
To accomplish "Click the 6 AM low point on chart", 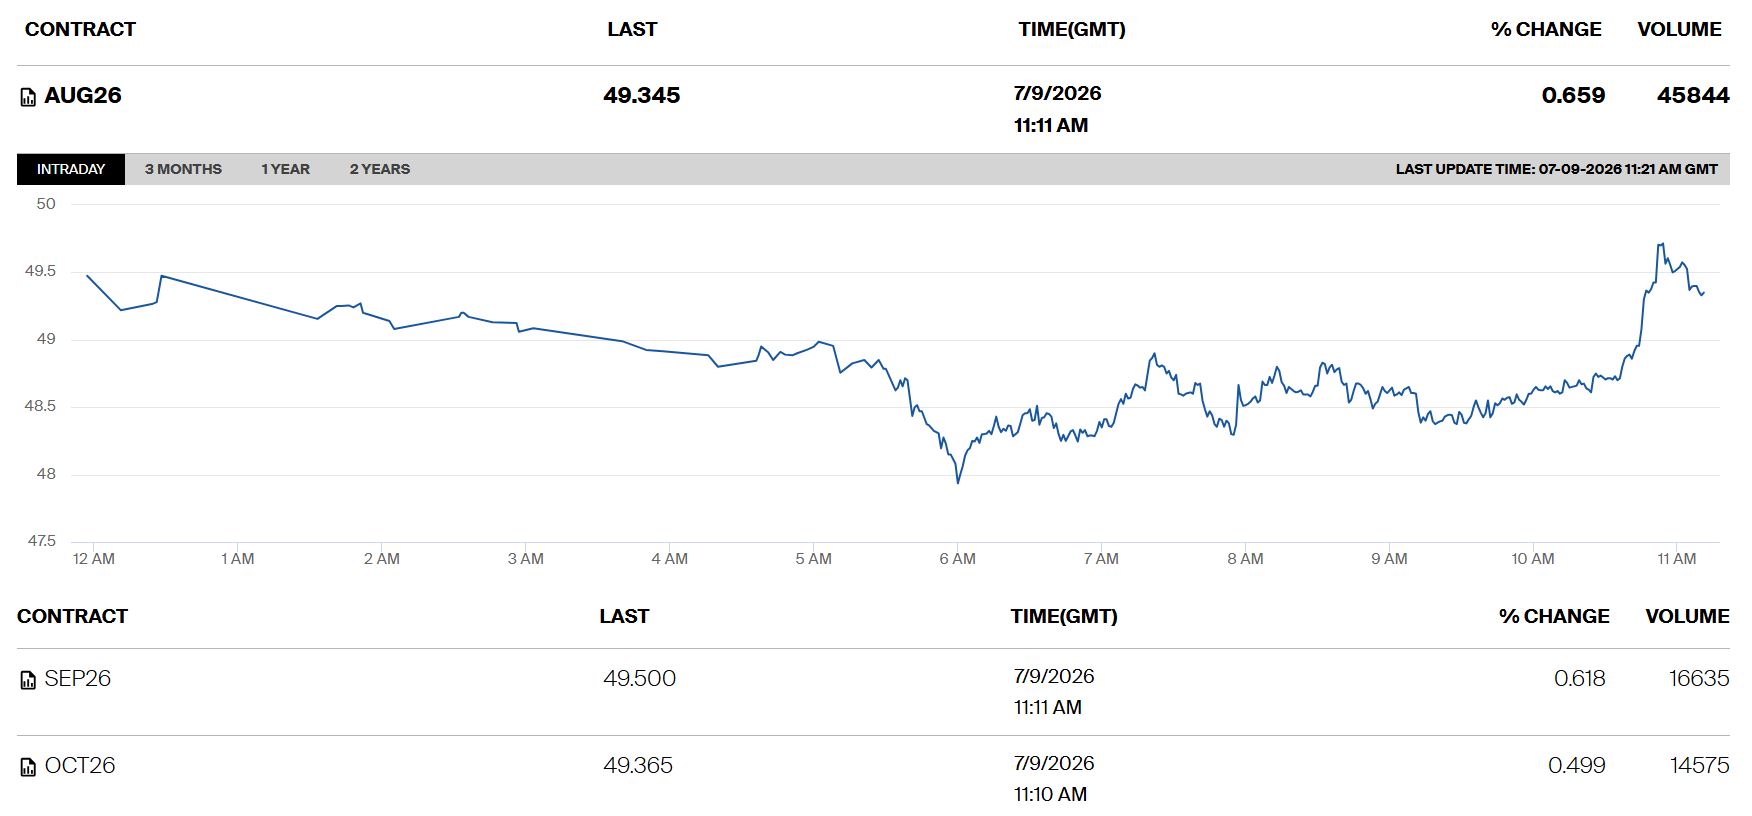I will pos(958,483).
